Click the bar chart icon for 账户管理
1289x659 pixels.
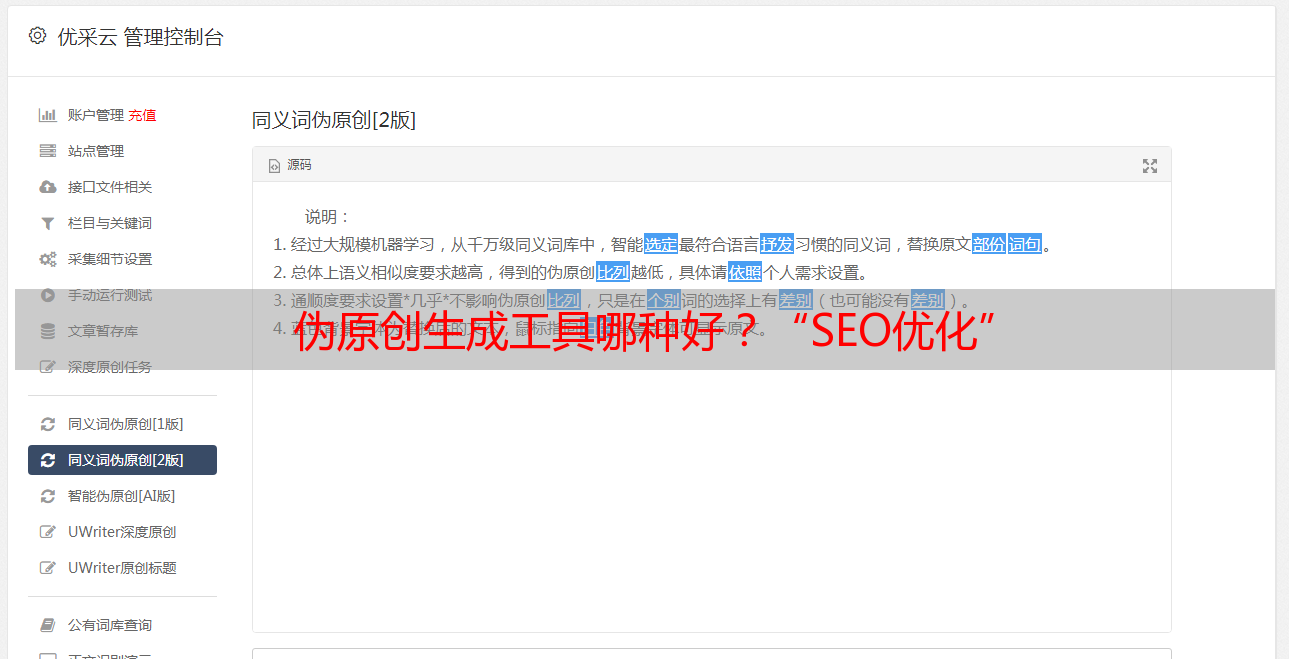[x=47, y=115]
